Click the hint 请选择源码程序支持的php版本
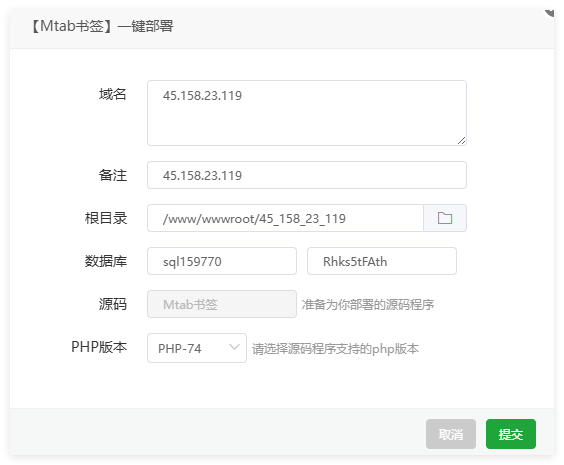Image resolution: width=564 pixels, height=465 pixels. [x=335, y=349]
